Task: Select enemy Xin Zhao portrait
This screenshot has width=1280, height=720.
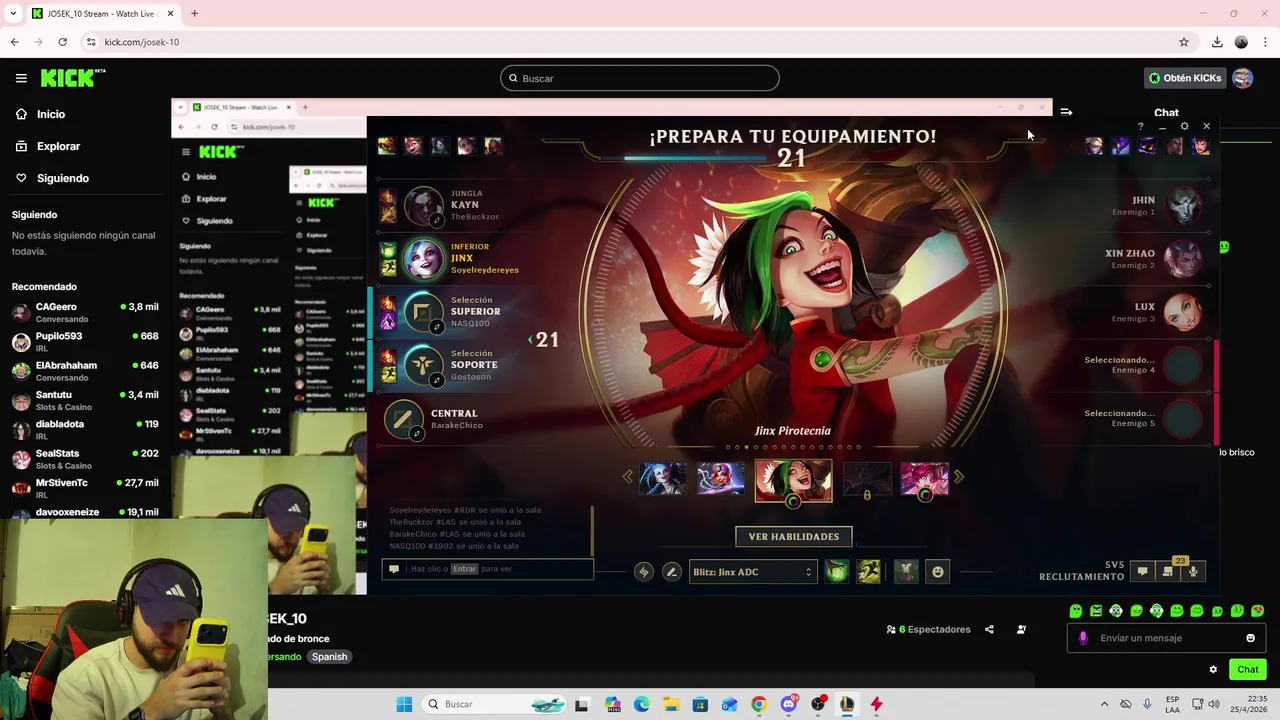Action: [x=1183, y=259]
